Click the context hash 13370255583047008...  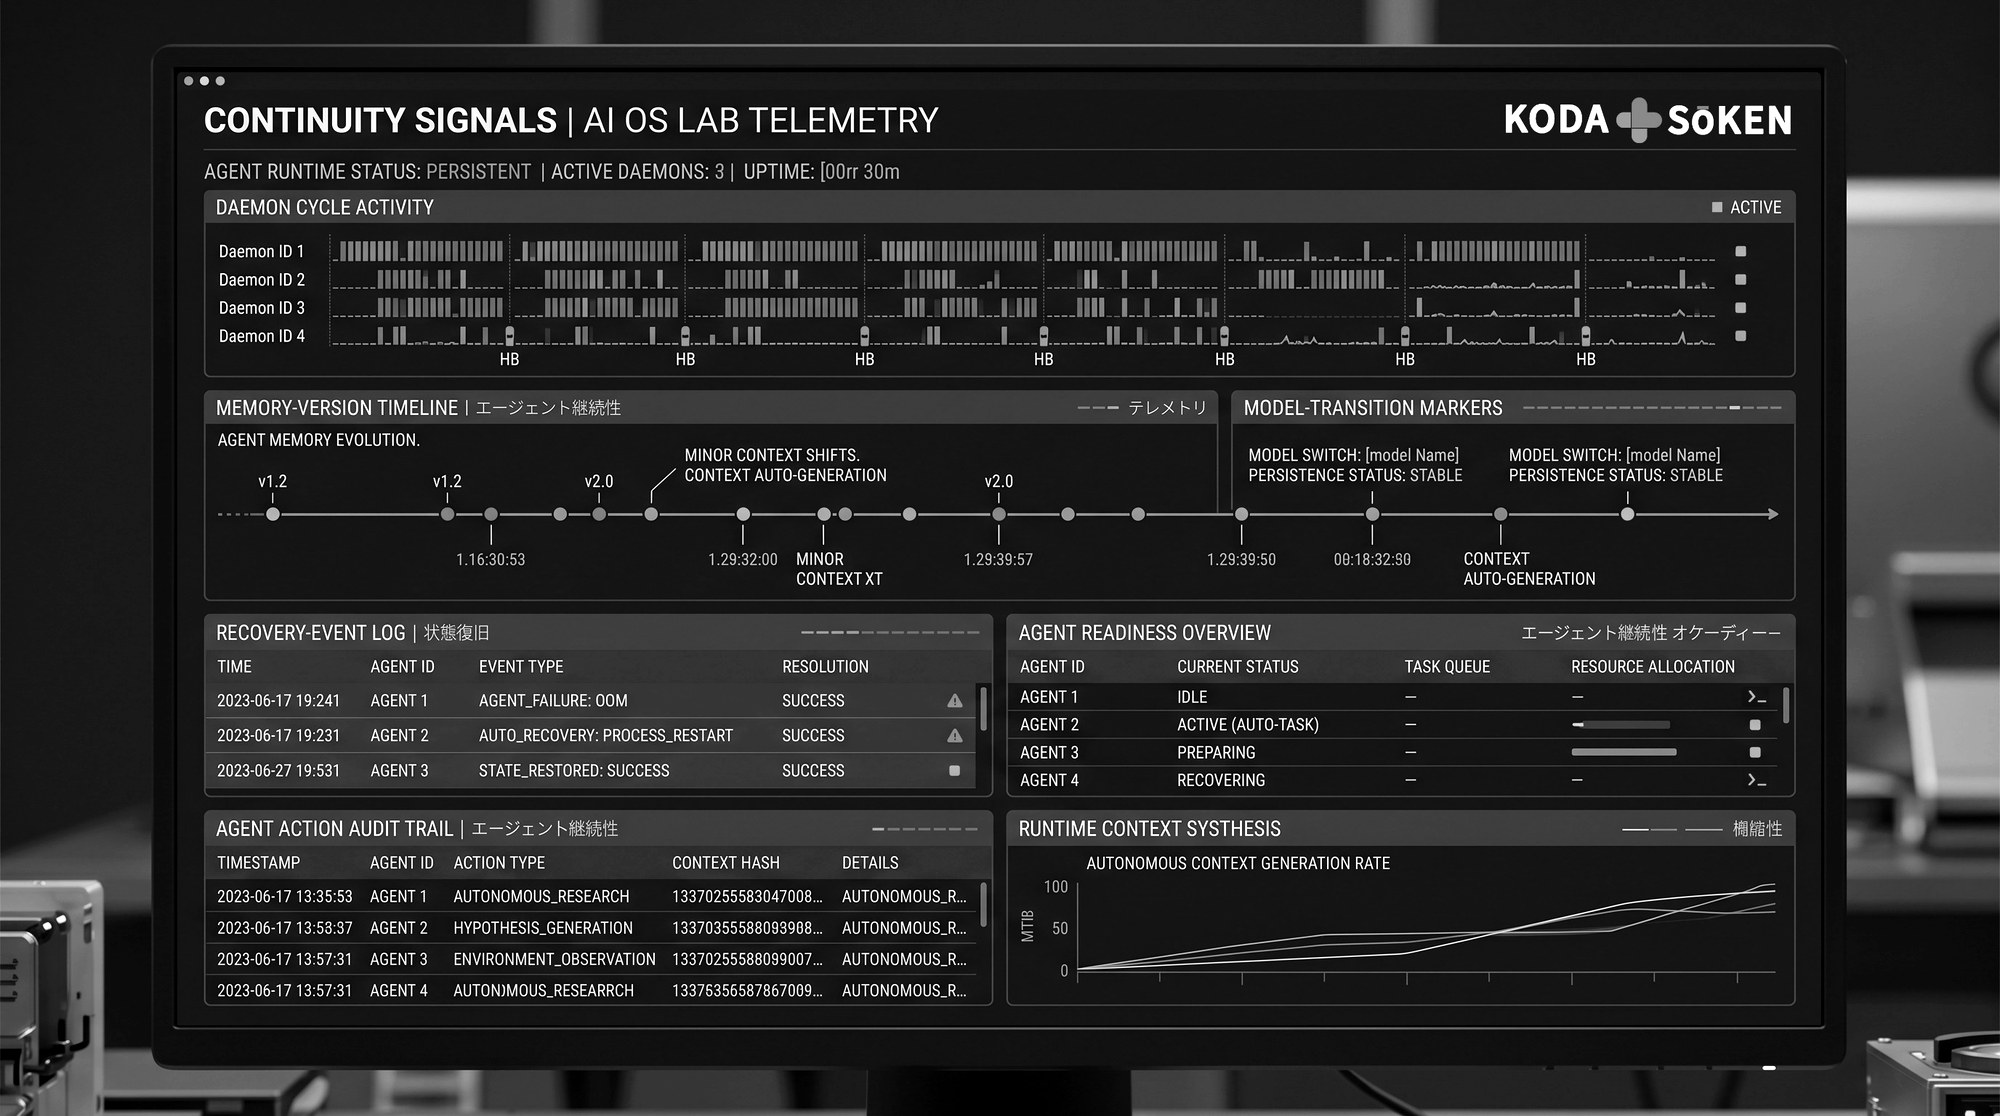[x=747, y=897]
